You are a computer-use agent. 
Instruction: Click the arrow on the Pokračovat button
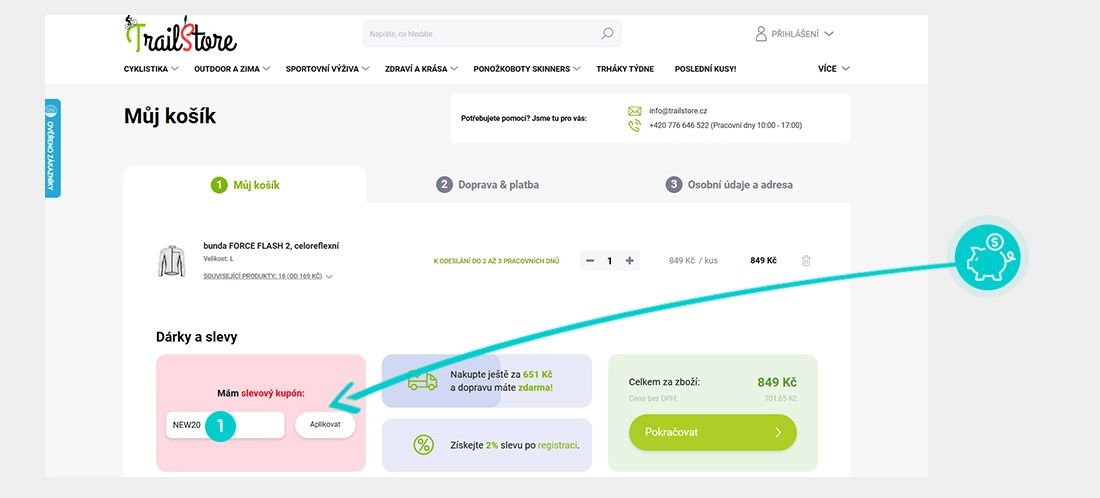coord(778,432)
